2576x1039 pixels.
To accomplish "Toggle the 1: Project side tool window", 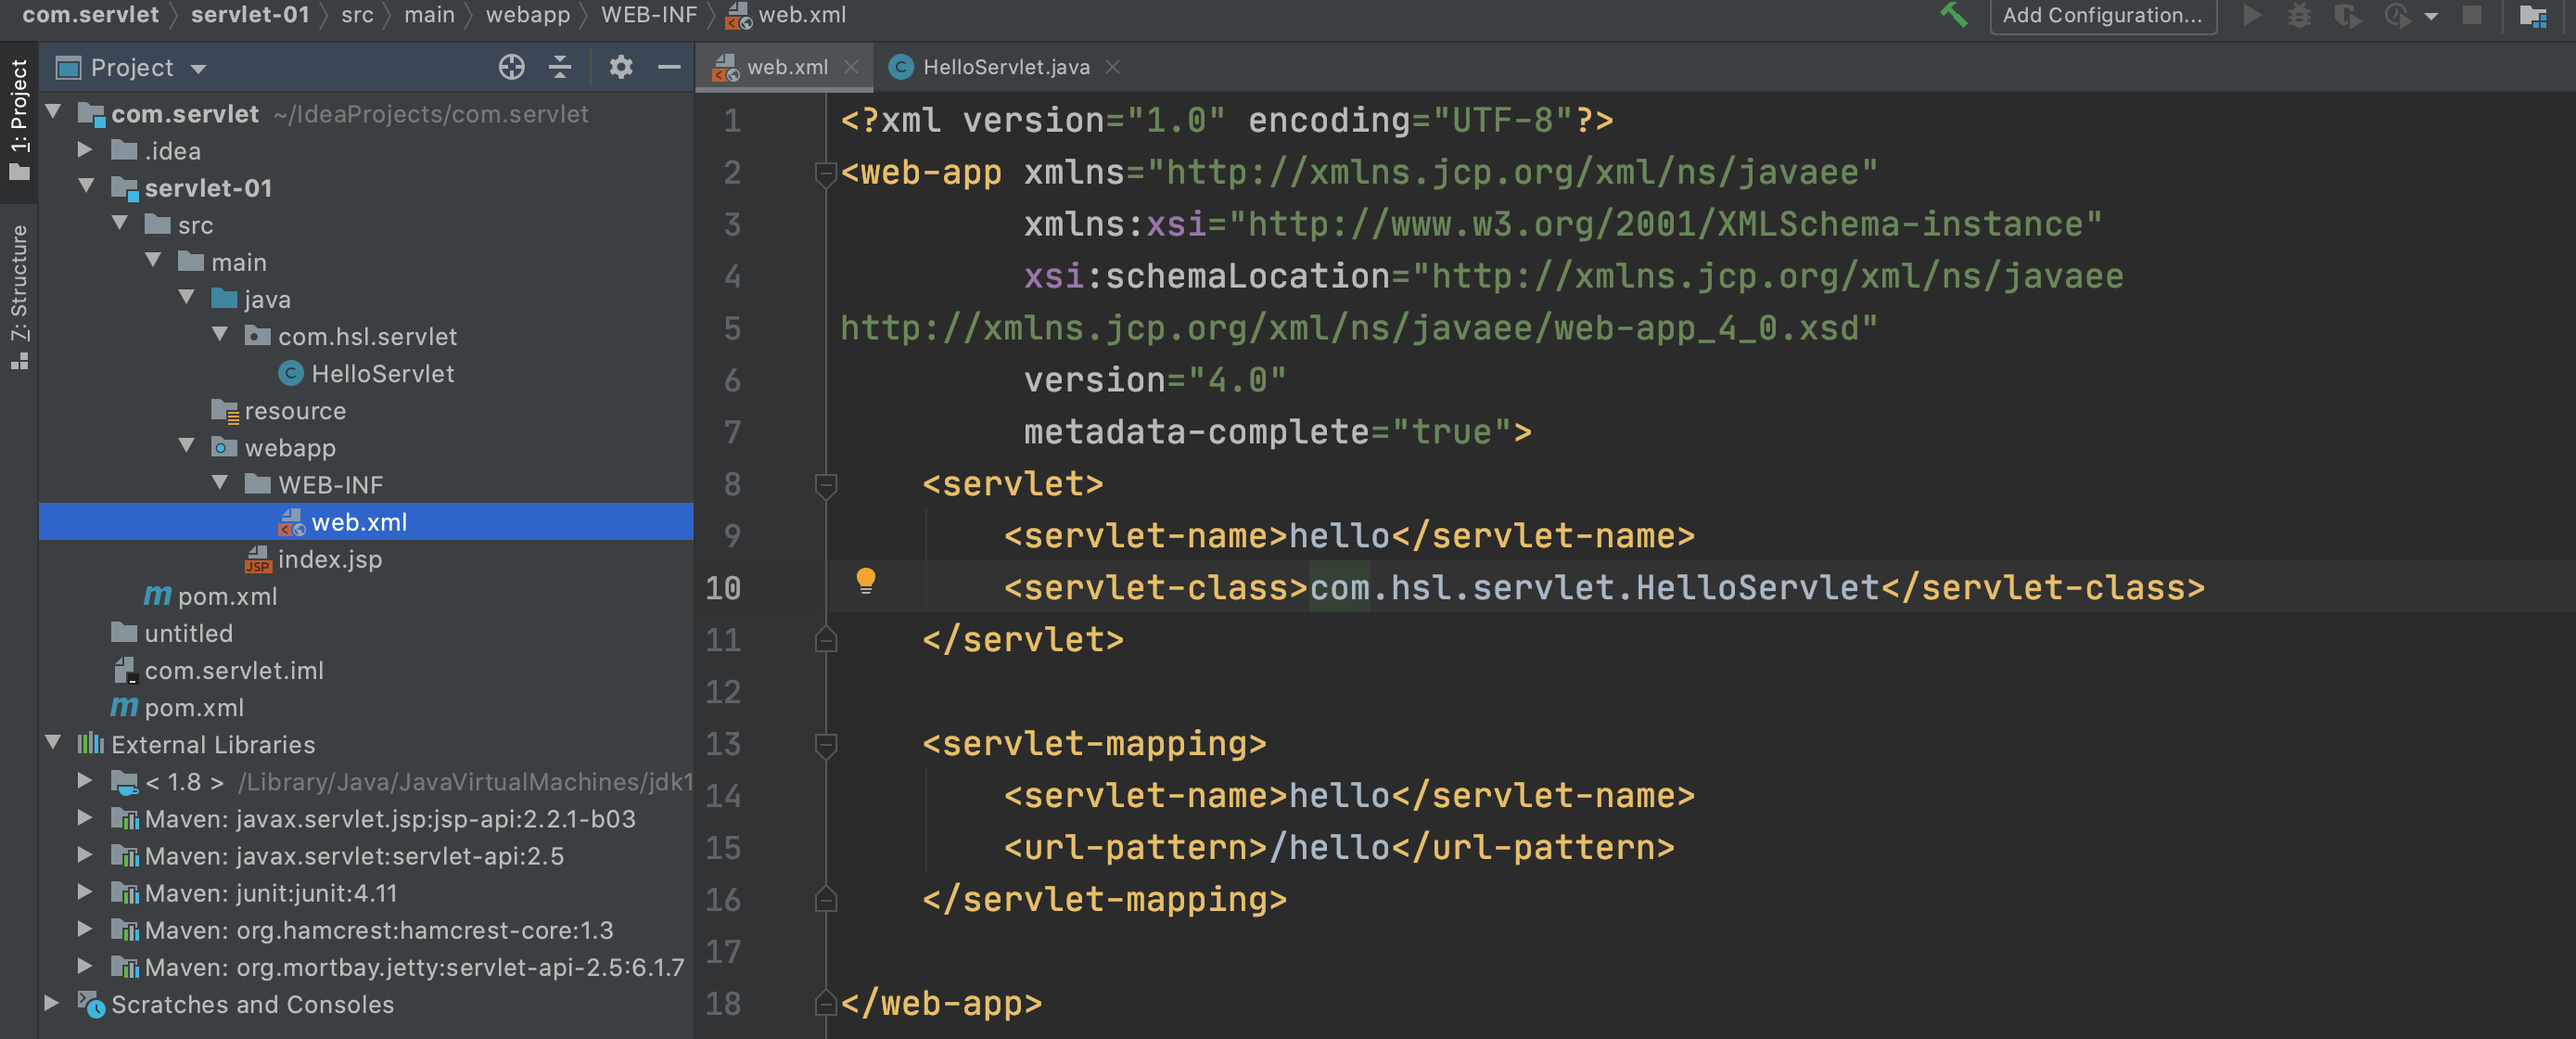I will (x=19, y=118).
